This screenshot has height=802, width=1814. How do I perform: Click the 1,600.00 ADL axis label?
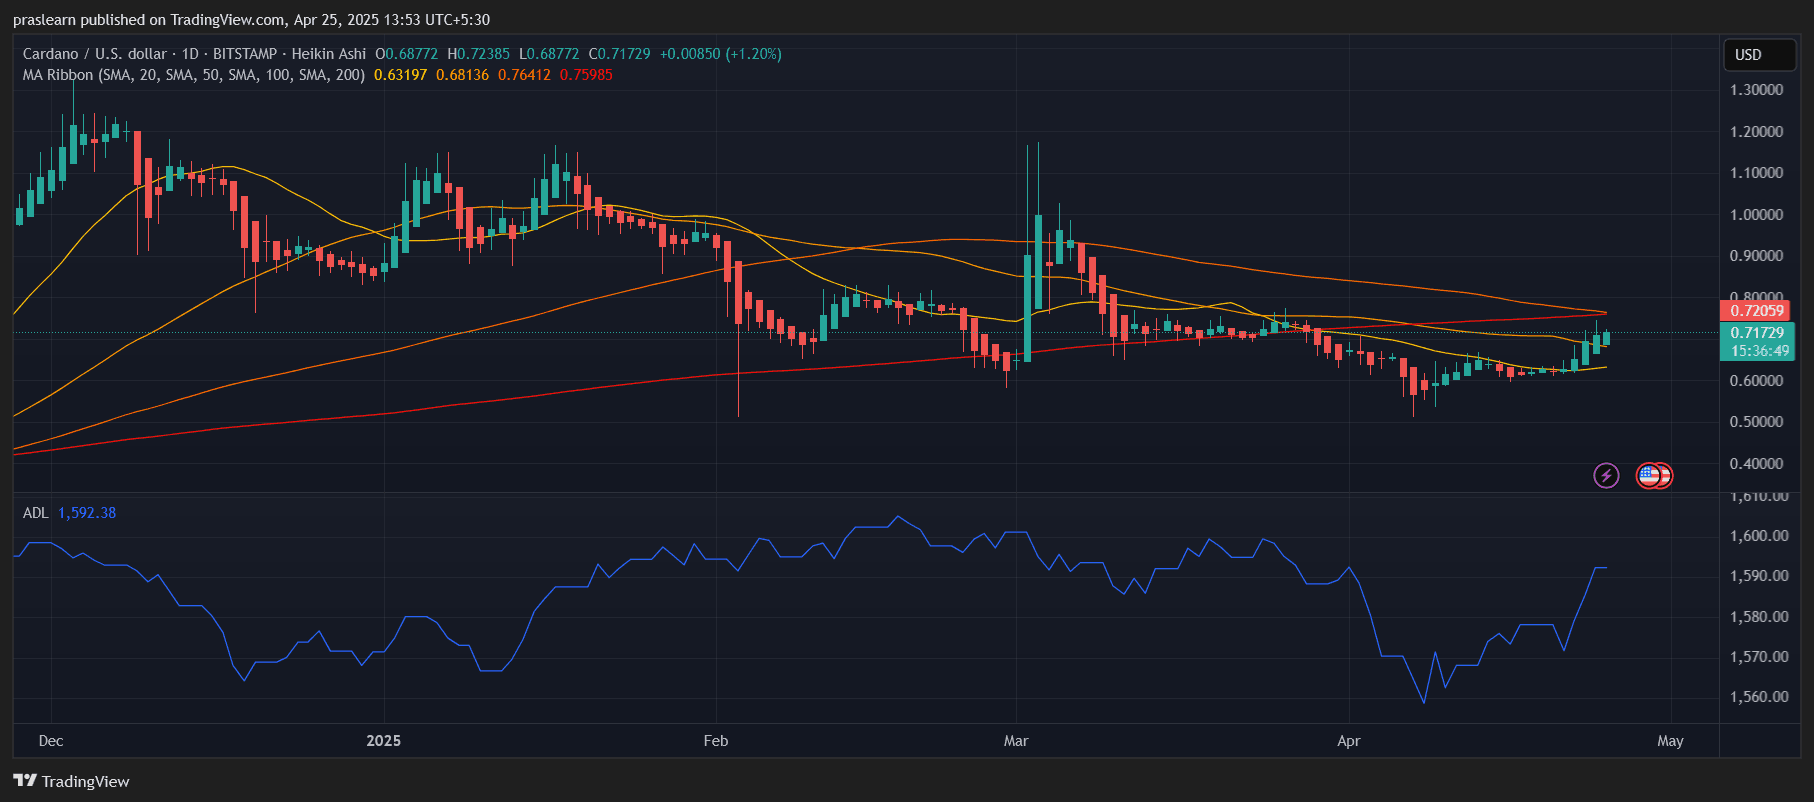(1759, 536)
